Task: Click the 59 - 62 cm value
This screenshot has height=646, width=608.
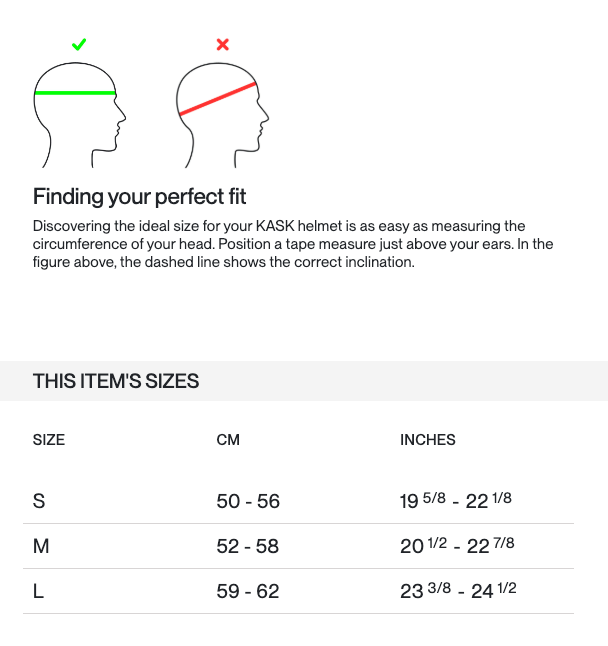Action: coord(248,591)
